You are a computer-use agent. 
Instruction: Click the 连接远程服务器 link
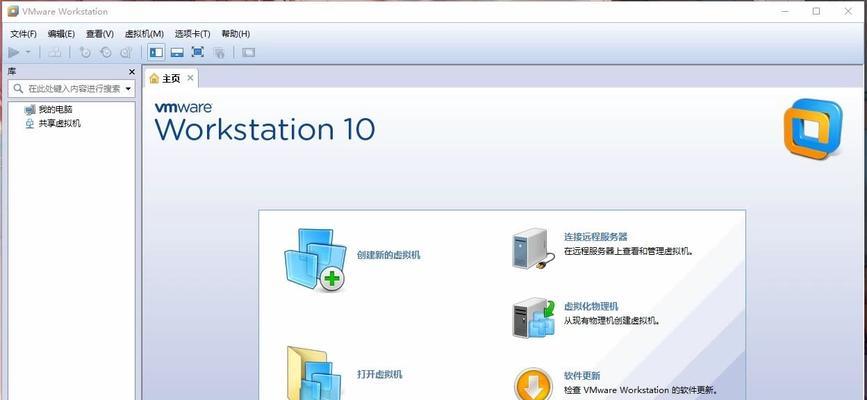[x=596, y=237]
